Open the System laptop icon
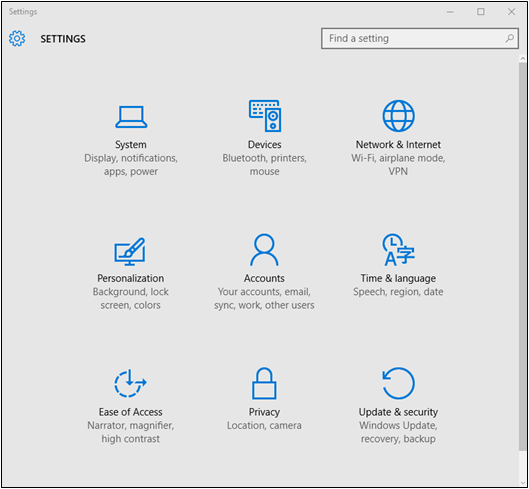 (131, 117)
